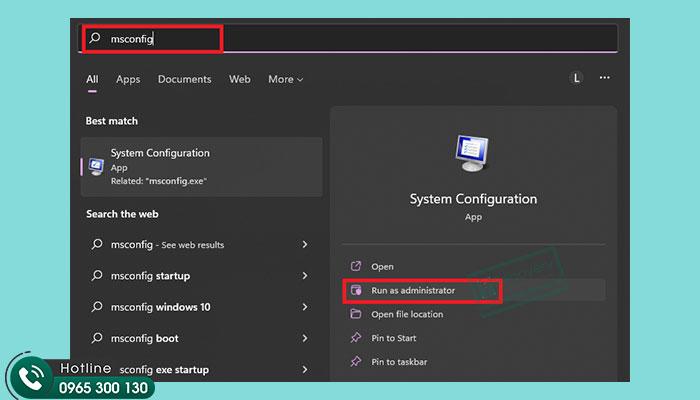Switch to the Apps tab
This screenshot has width=700, height=400.
128,79
